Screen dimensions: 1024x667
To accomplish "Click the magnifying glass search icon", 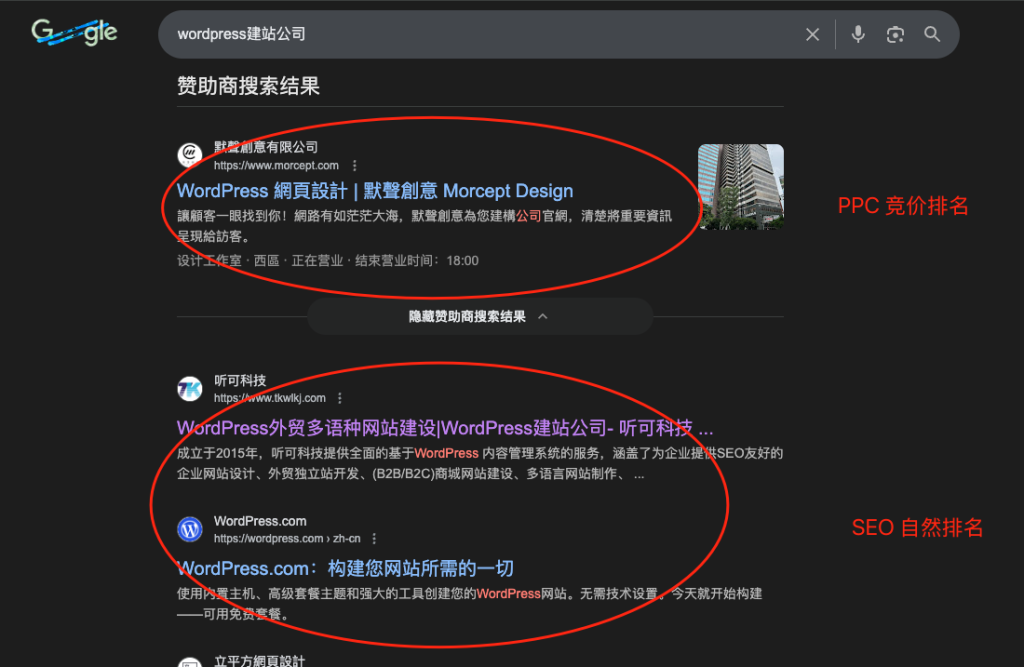I will 932,35.
